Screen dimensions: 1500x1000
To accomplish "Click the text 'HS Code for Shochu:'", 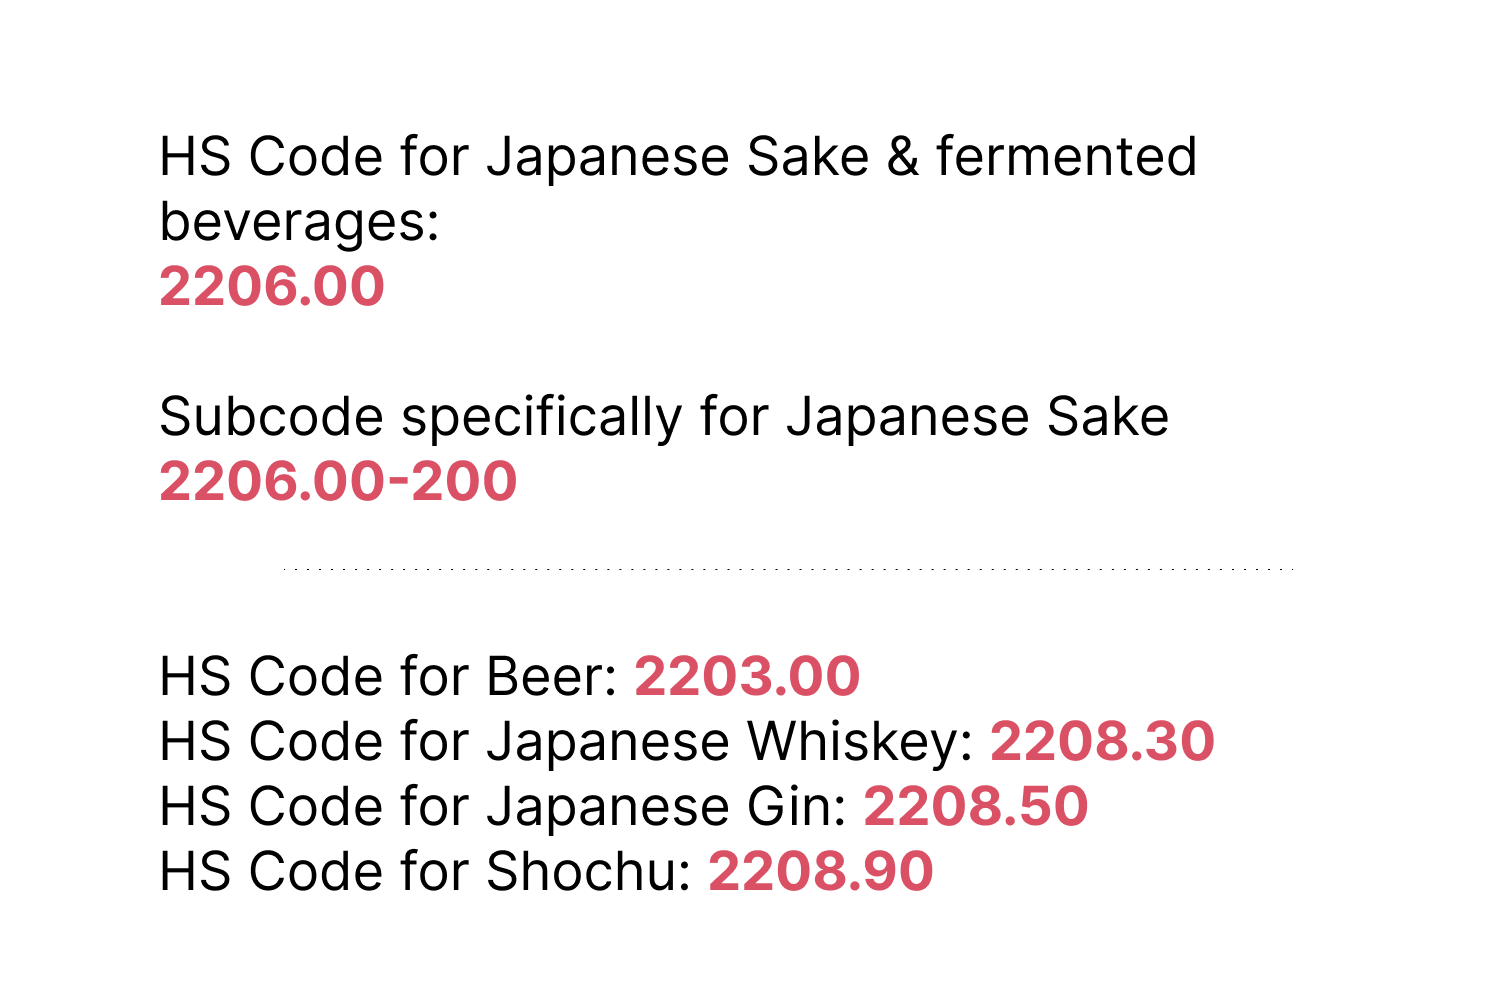I will (426, 872).
